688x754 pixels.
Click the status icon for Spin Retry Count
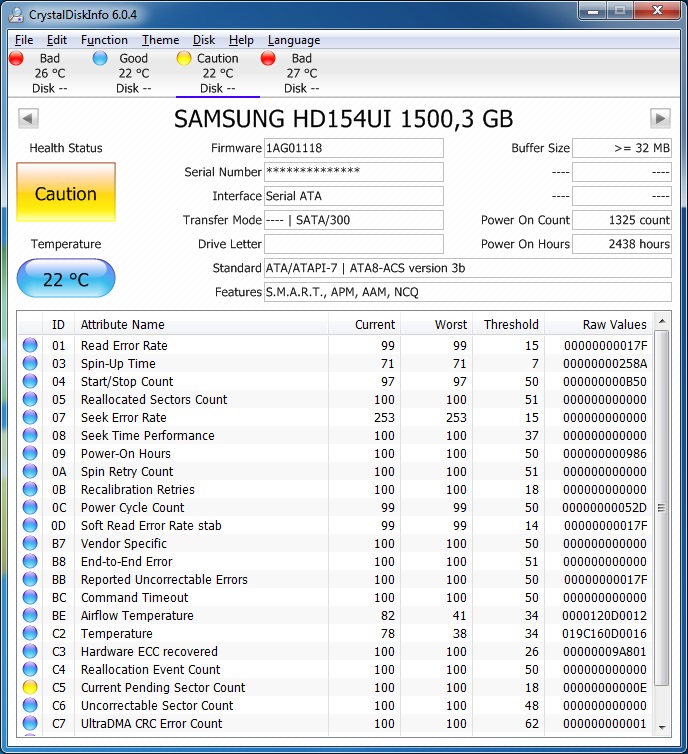[x=30, y=471]
